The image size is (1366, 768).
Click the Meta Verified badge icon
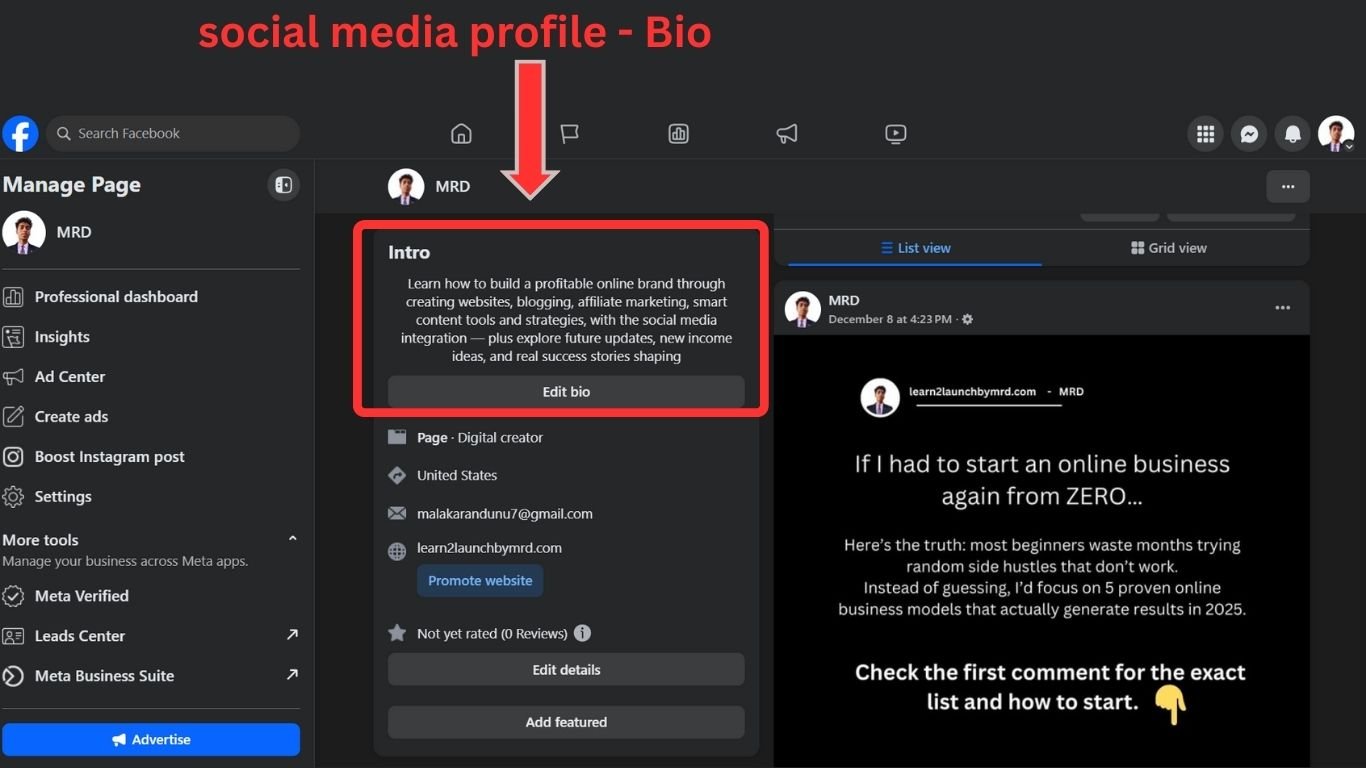coord(13,596)
